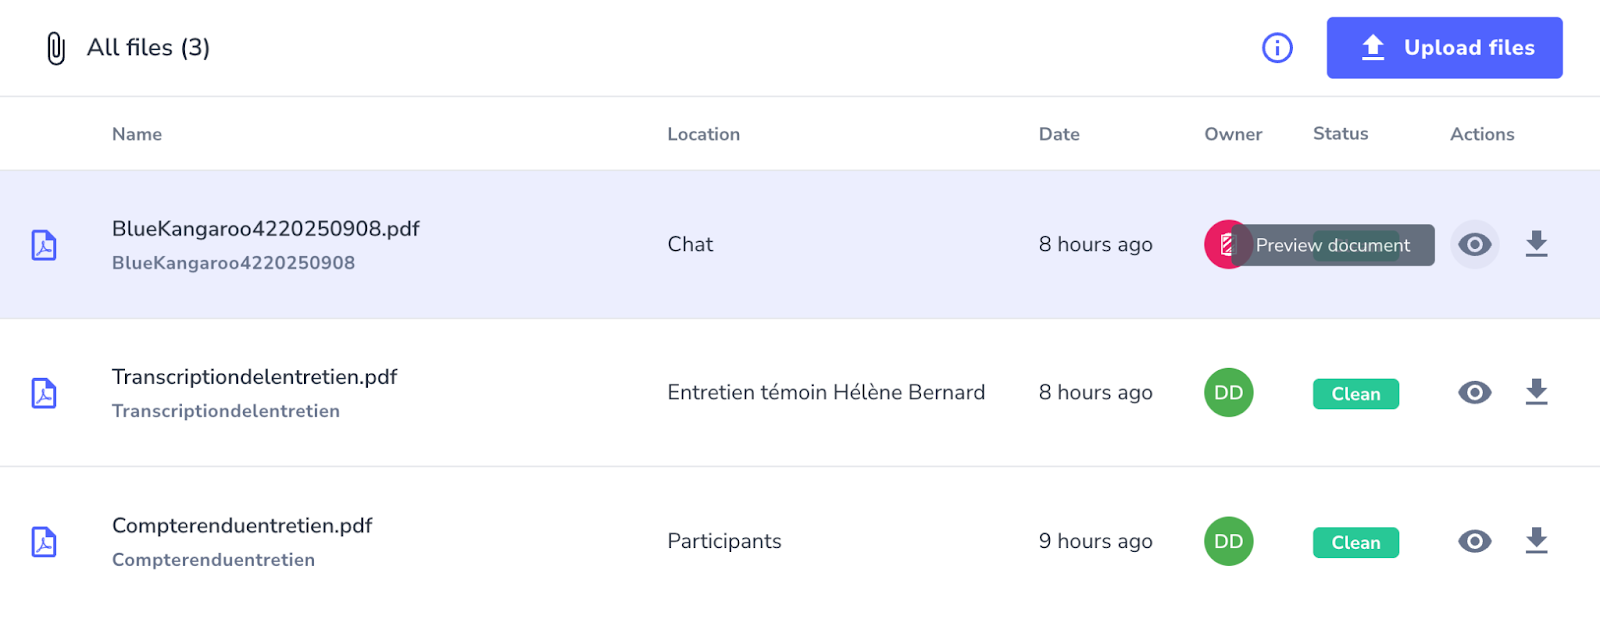1600x623 pixels.
Task: Sort files by the Date column header
Action: pos(1059,134)
